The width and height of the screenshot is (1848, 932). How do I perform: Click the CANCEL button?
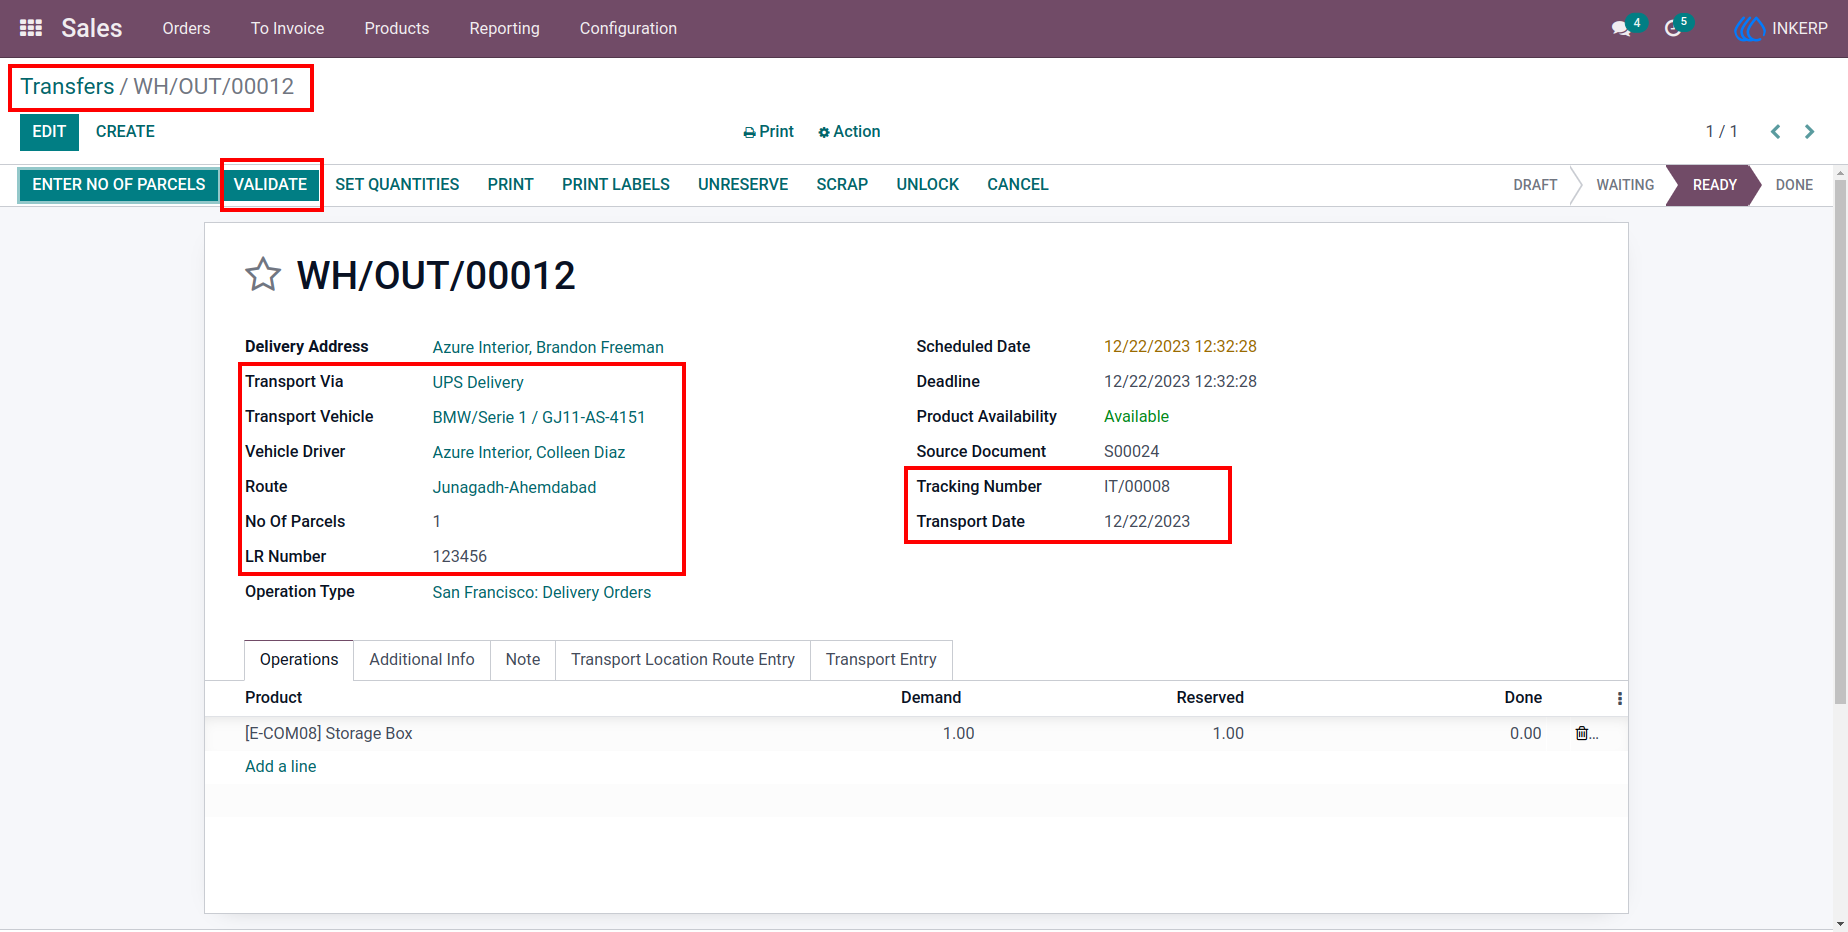coord(1018,185)
